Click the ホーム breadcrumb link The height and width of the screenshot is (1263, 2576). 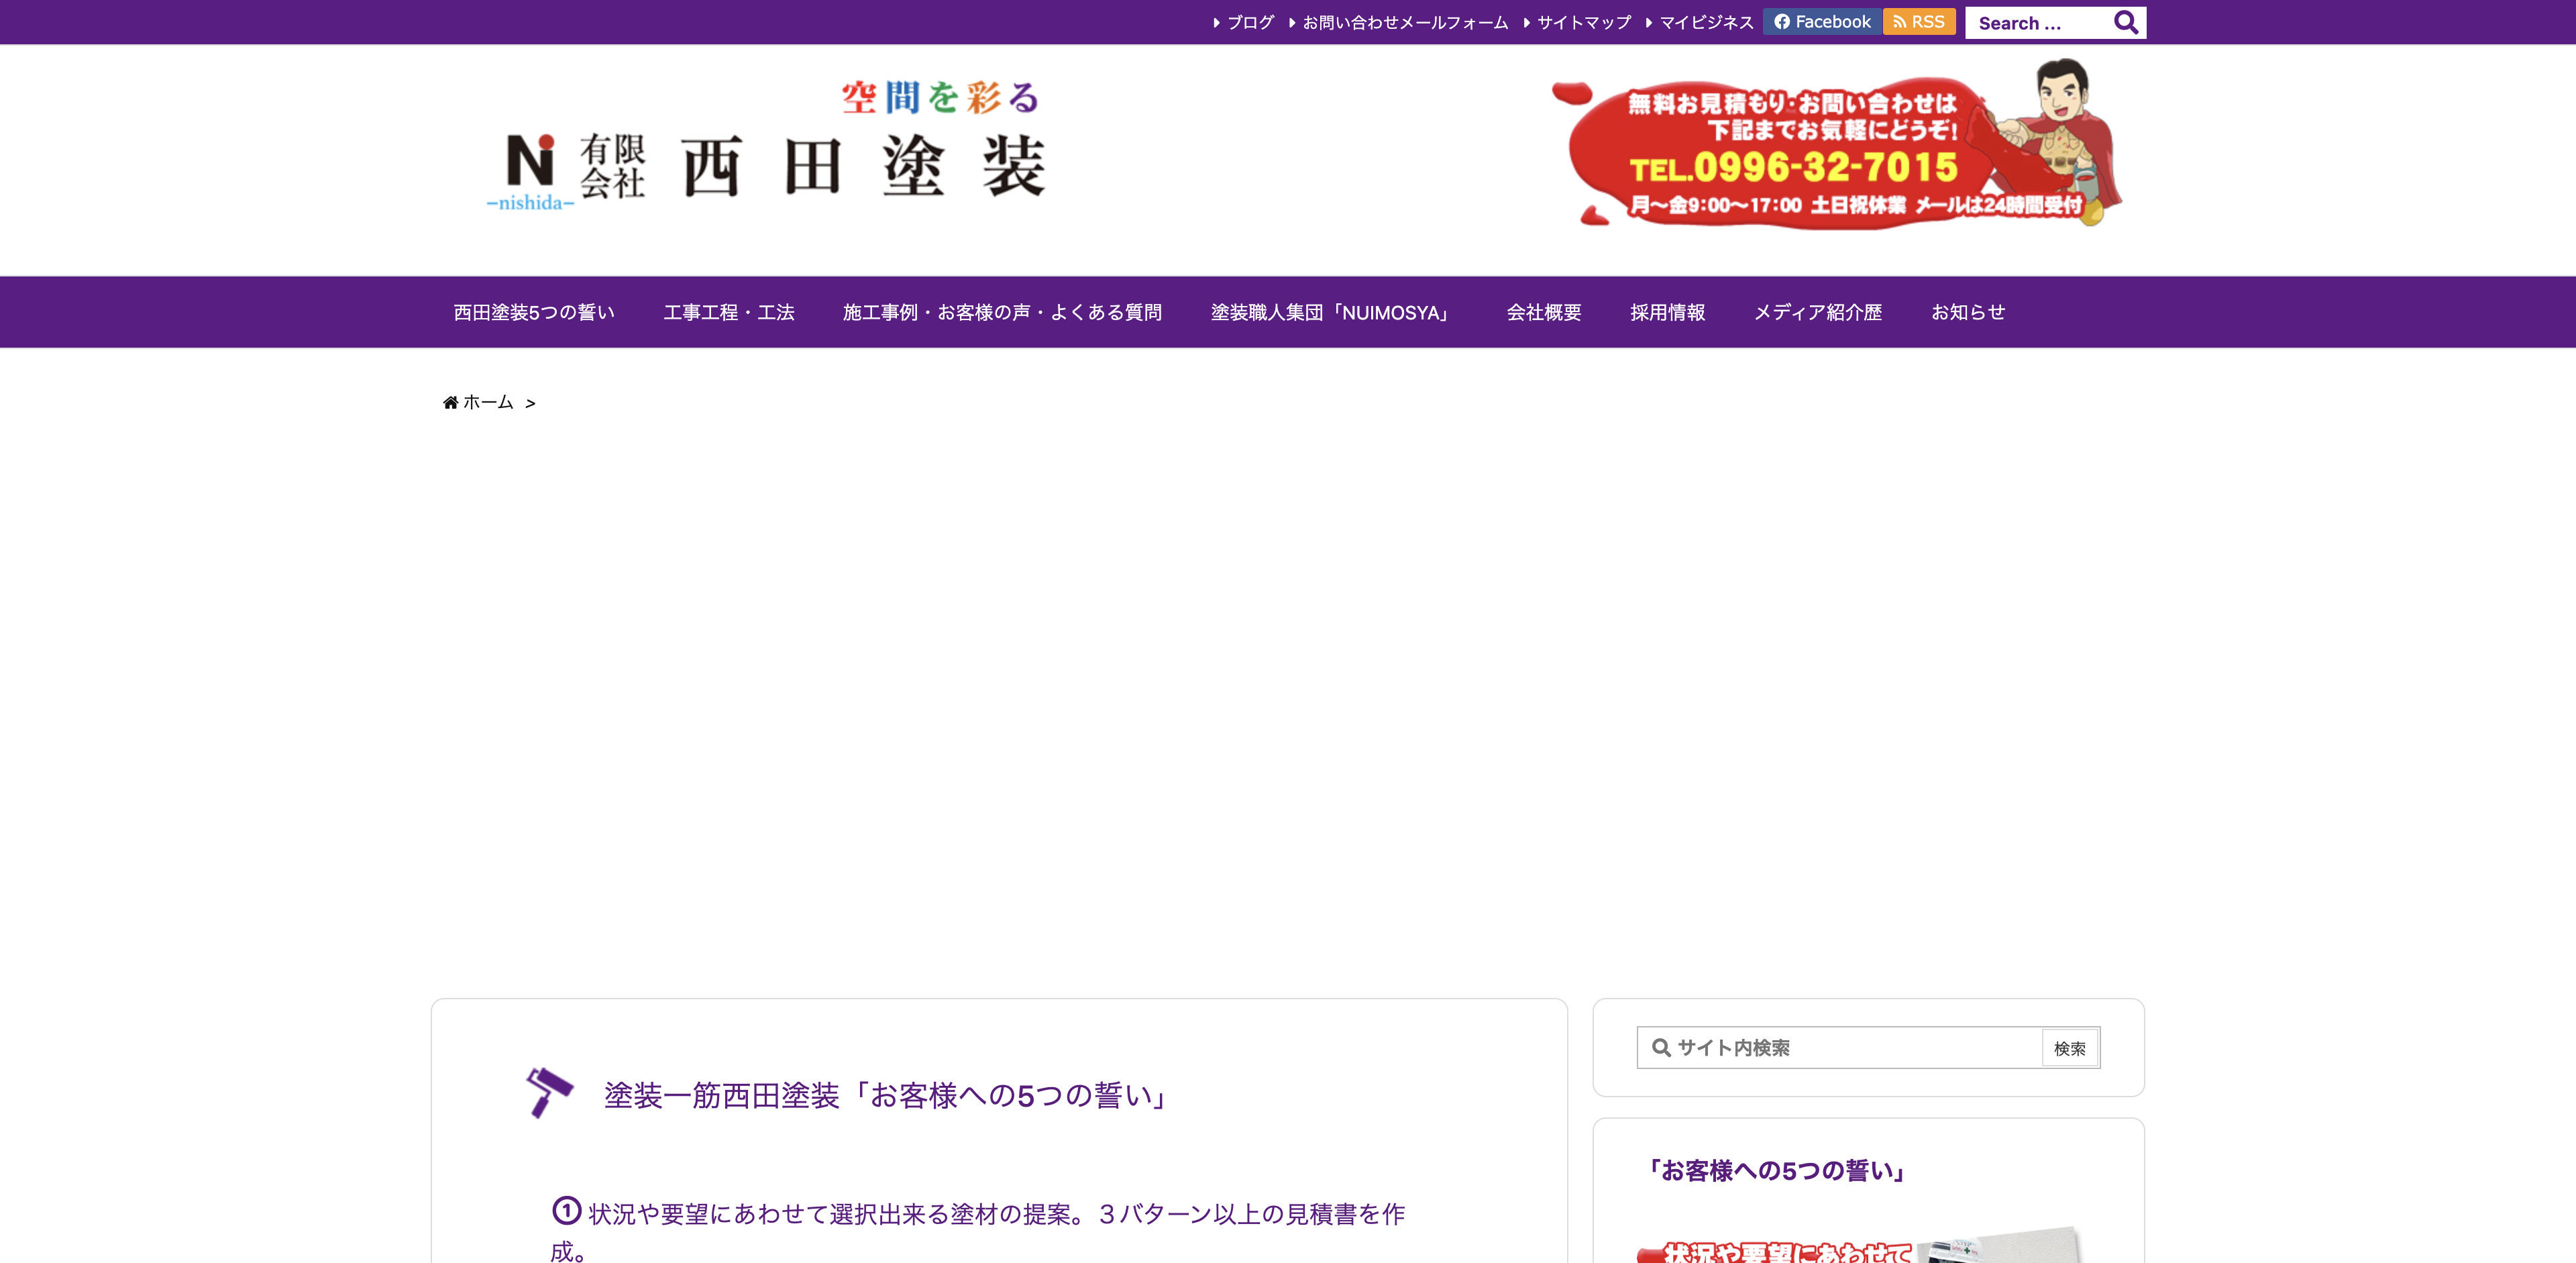coord(488,402)
